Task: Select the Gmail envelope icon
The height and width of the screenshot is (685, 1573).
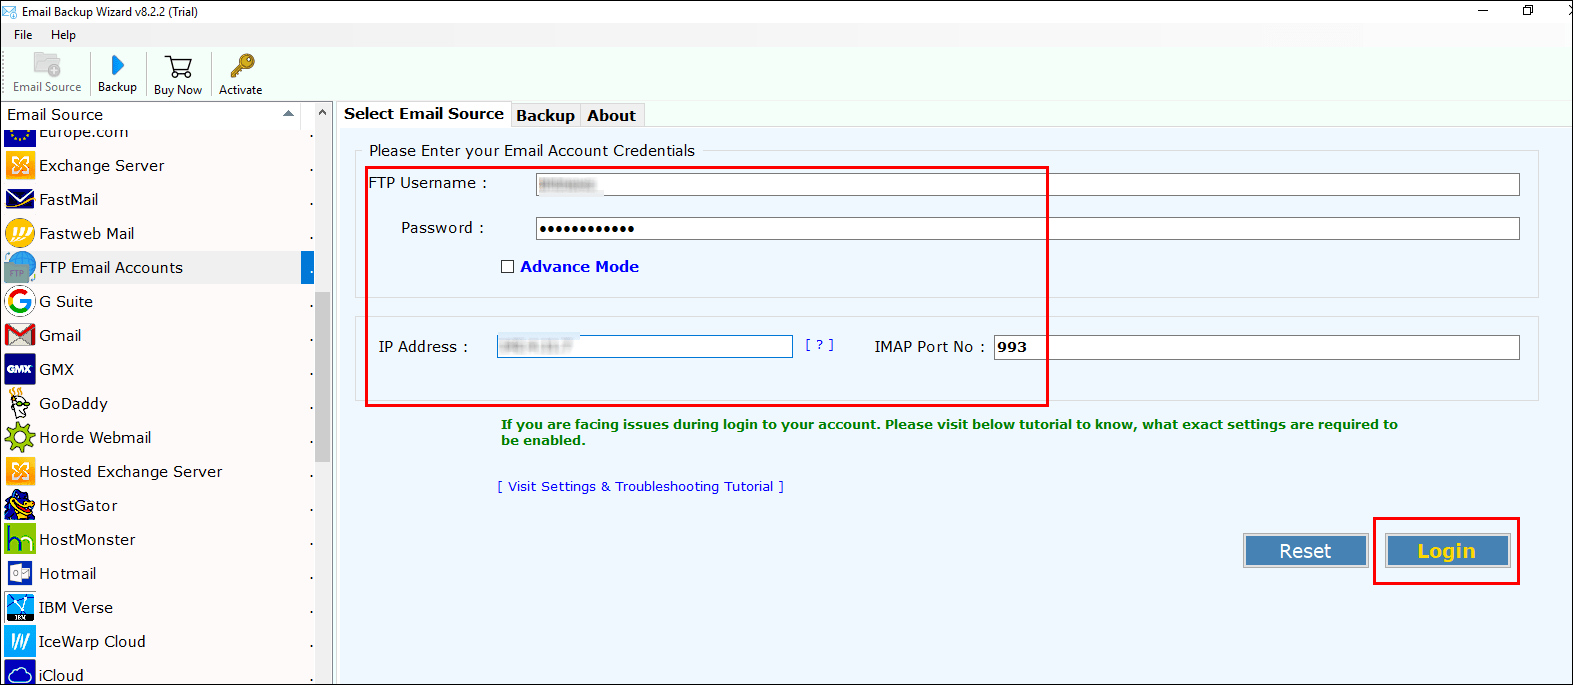Action: click(20, 335)
